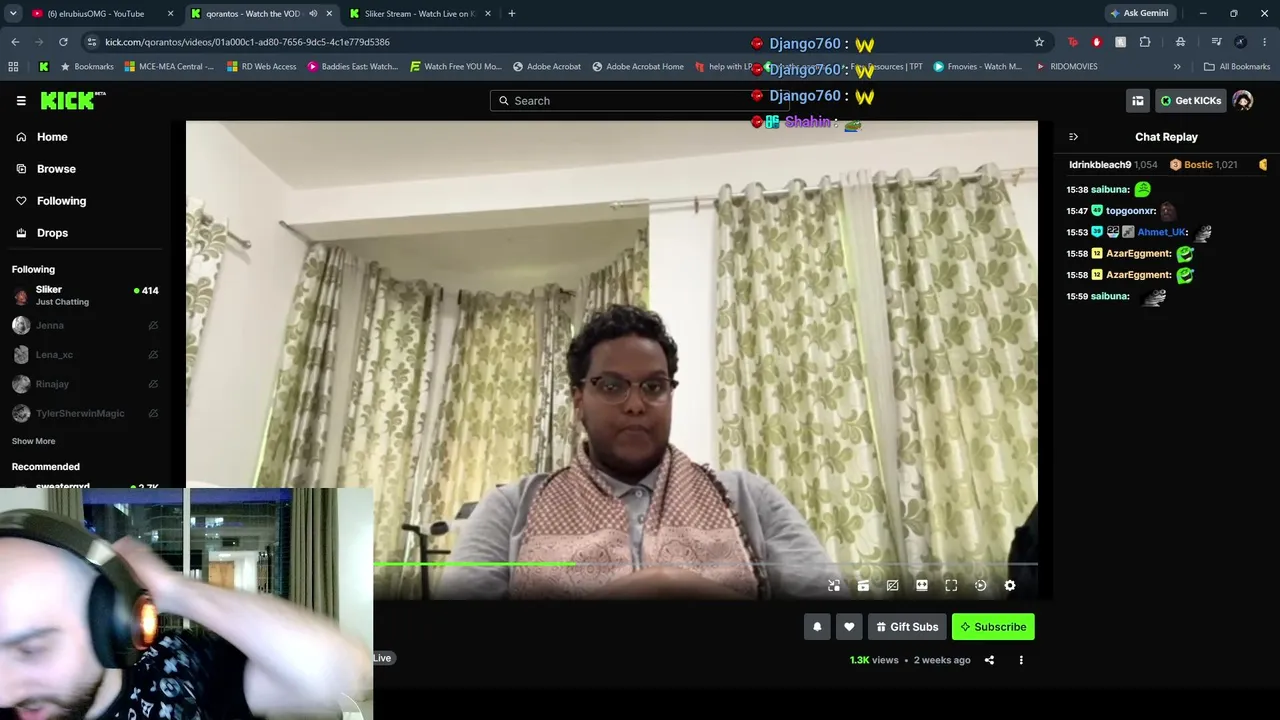Open the Kick dashboard panel icon
Screen dimensions: 1280x720
click(x=1138, y=101)
